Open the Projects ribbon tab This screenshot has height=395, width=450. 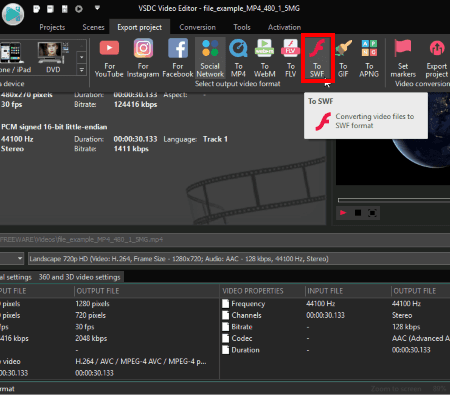pyautogui.click(x=52, y=27)
